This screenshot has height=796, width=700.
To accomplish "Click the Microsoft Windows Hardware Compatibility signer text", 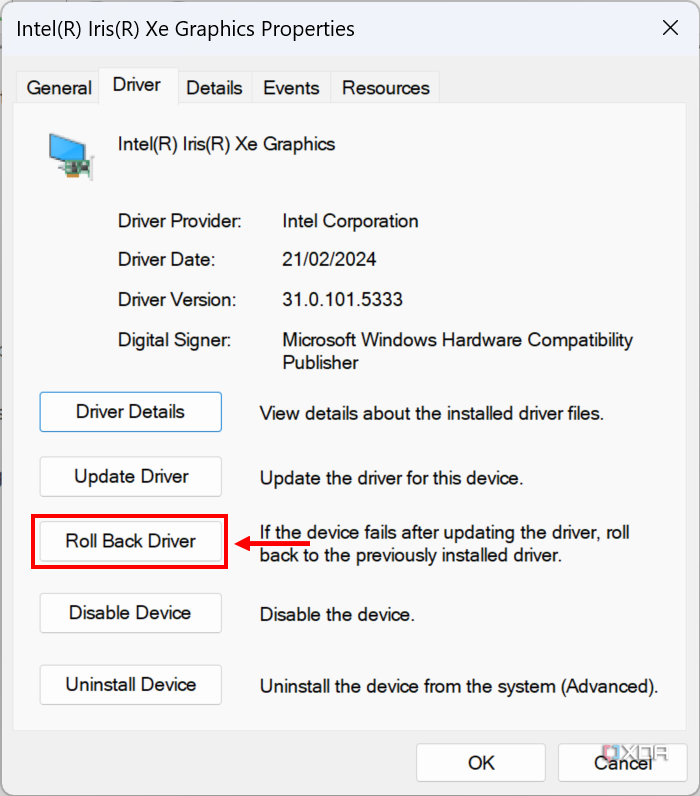I will pos(457,351).
